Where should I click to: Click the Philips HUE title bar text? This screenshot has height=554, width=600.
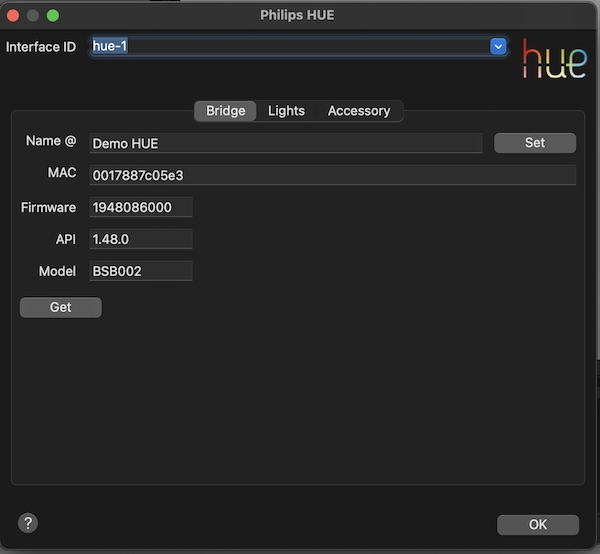point(299,16)
